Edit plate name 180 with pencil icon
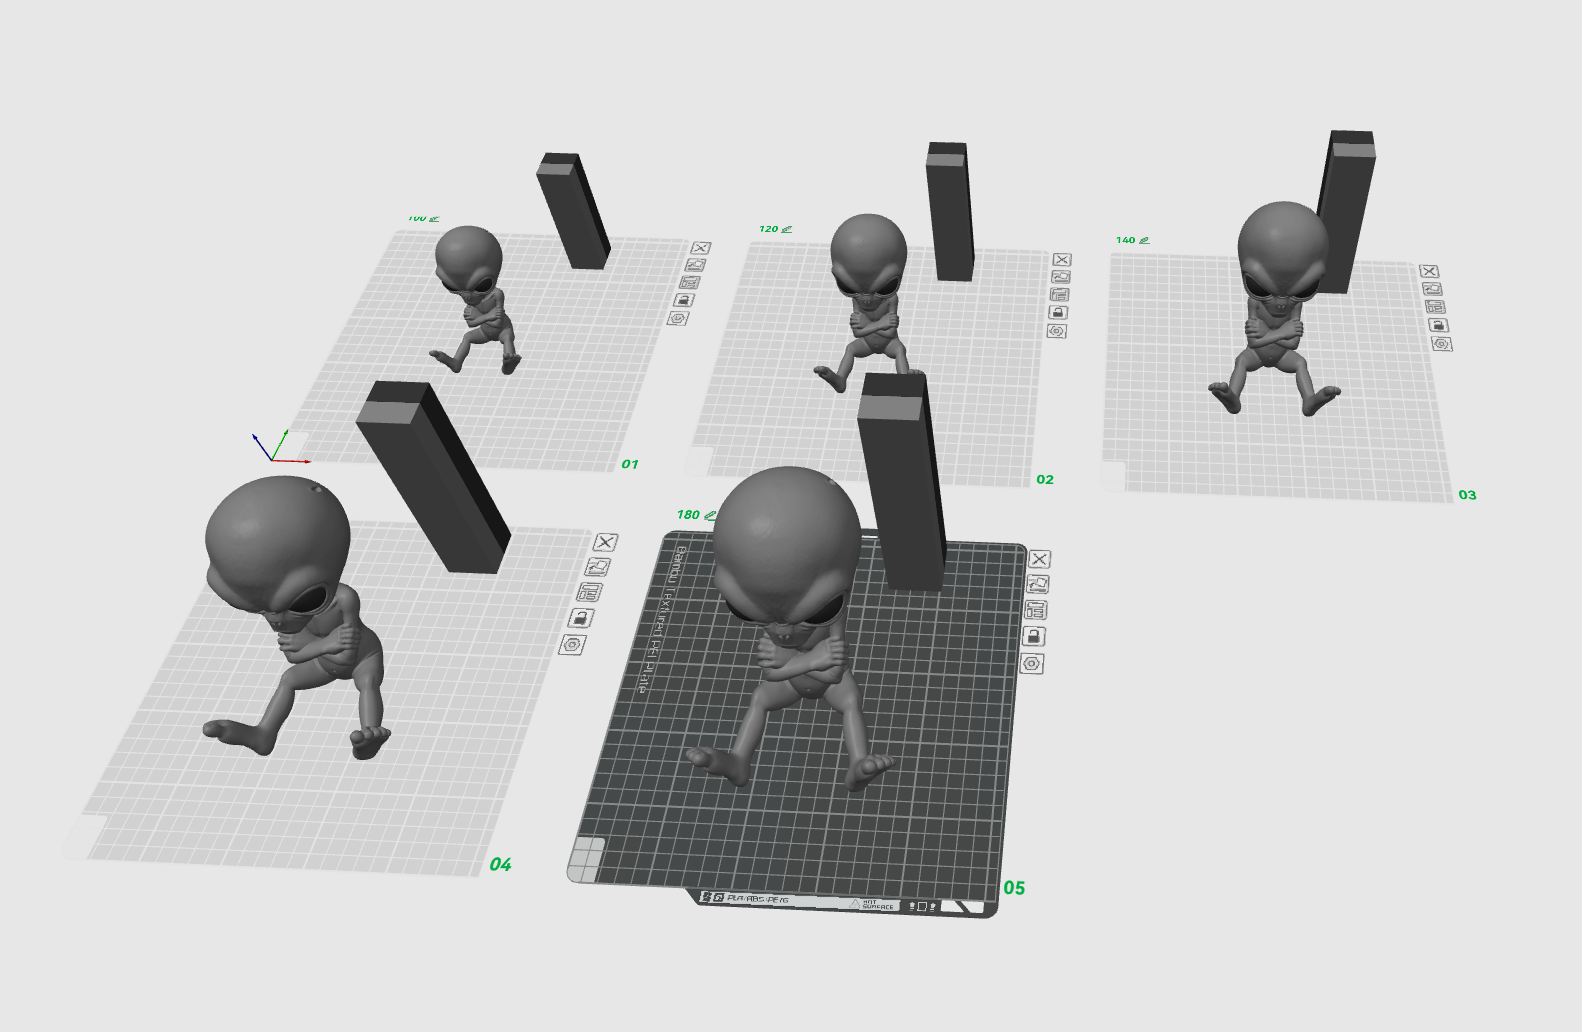This screenshot has width=1582, height=1032. click(710, 516)
